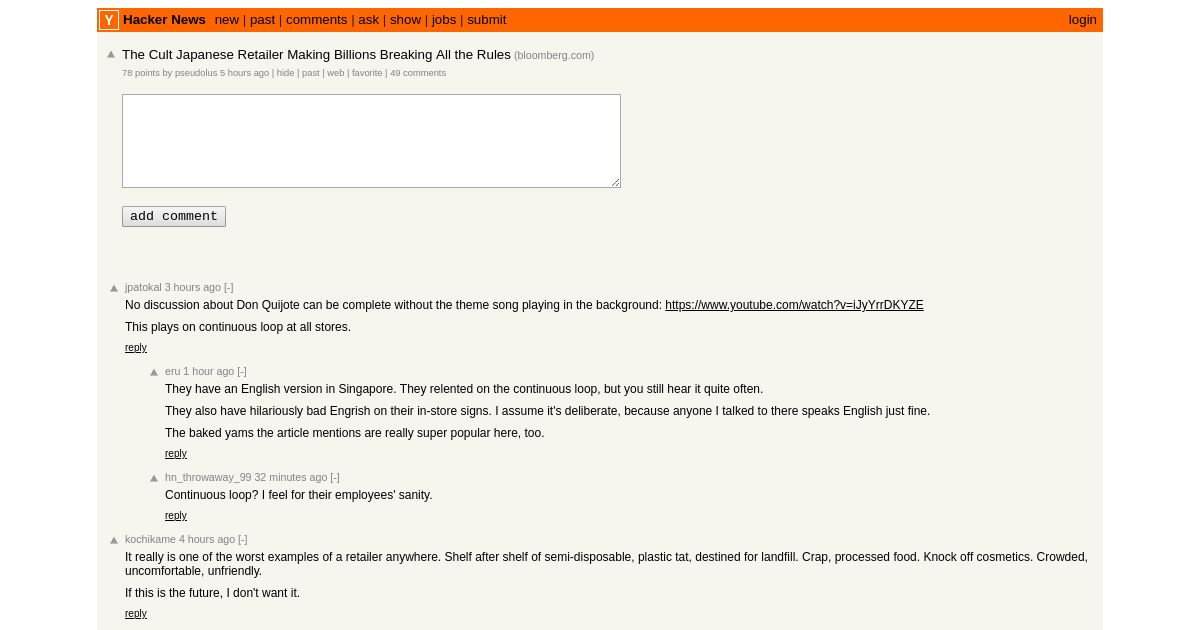Favorite this story
The height and width of the screenshot is (630, 1200).
(367, 73)
